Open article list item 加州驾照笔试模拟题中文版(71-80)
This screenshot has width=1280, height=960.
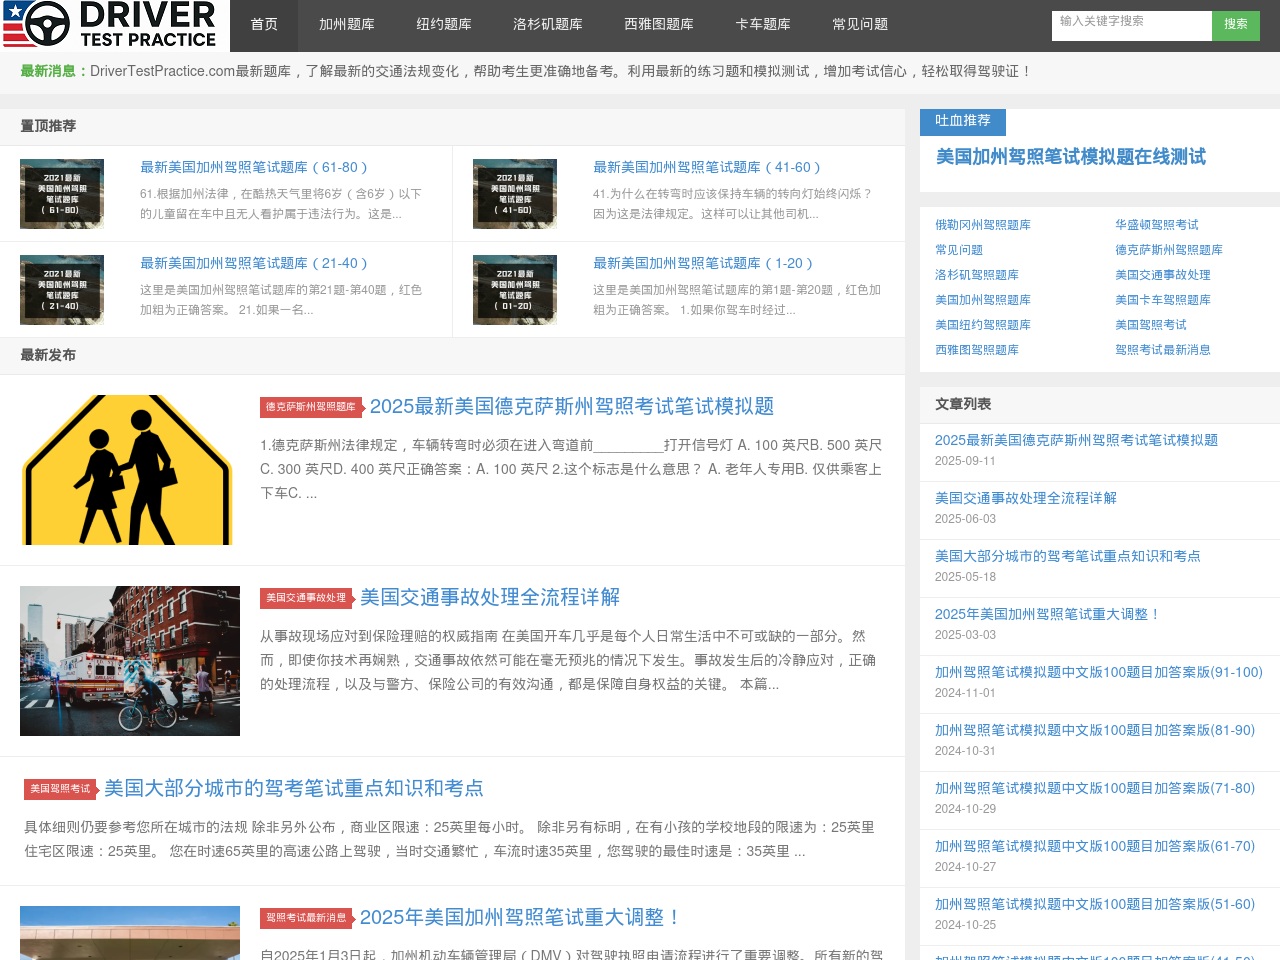[1095, 788]
